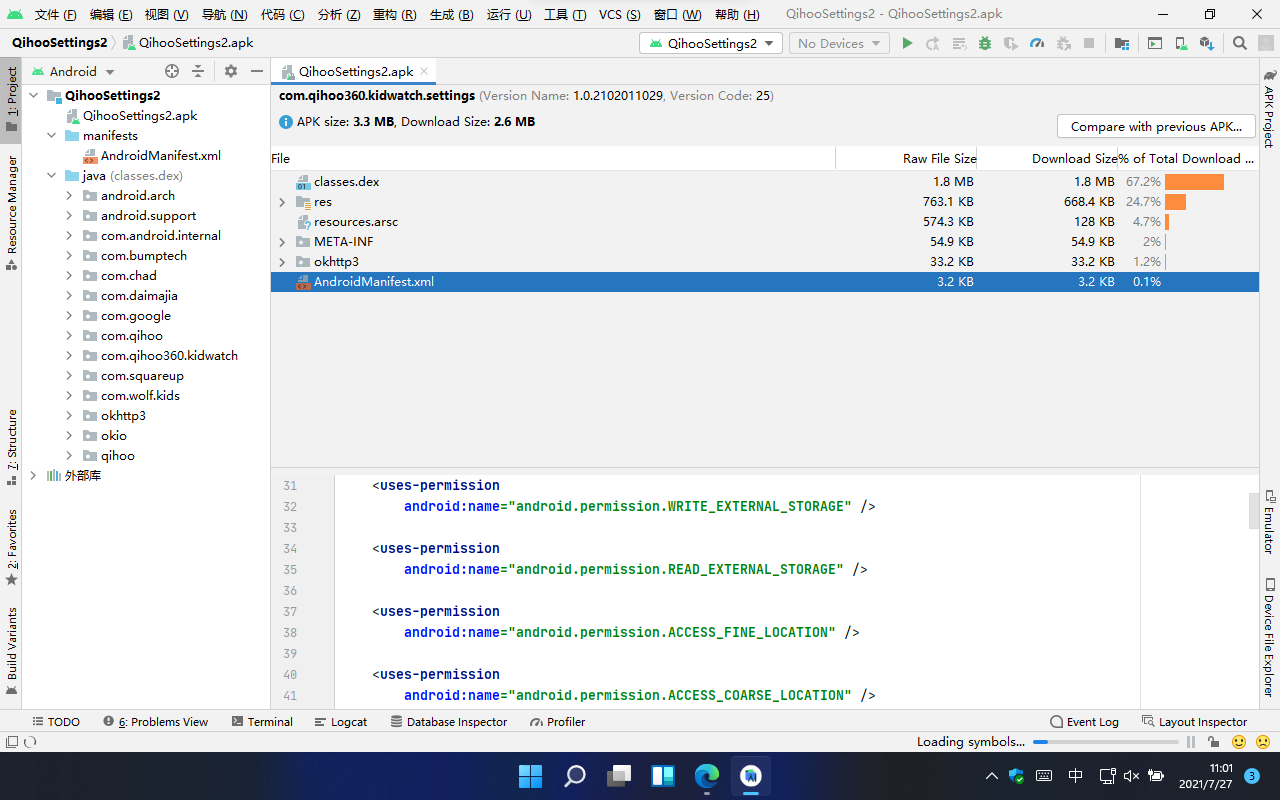Click the Search Everywhere magnifier icon
This screenshot has height=800, width=1280.
tap(1240, 43)
